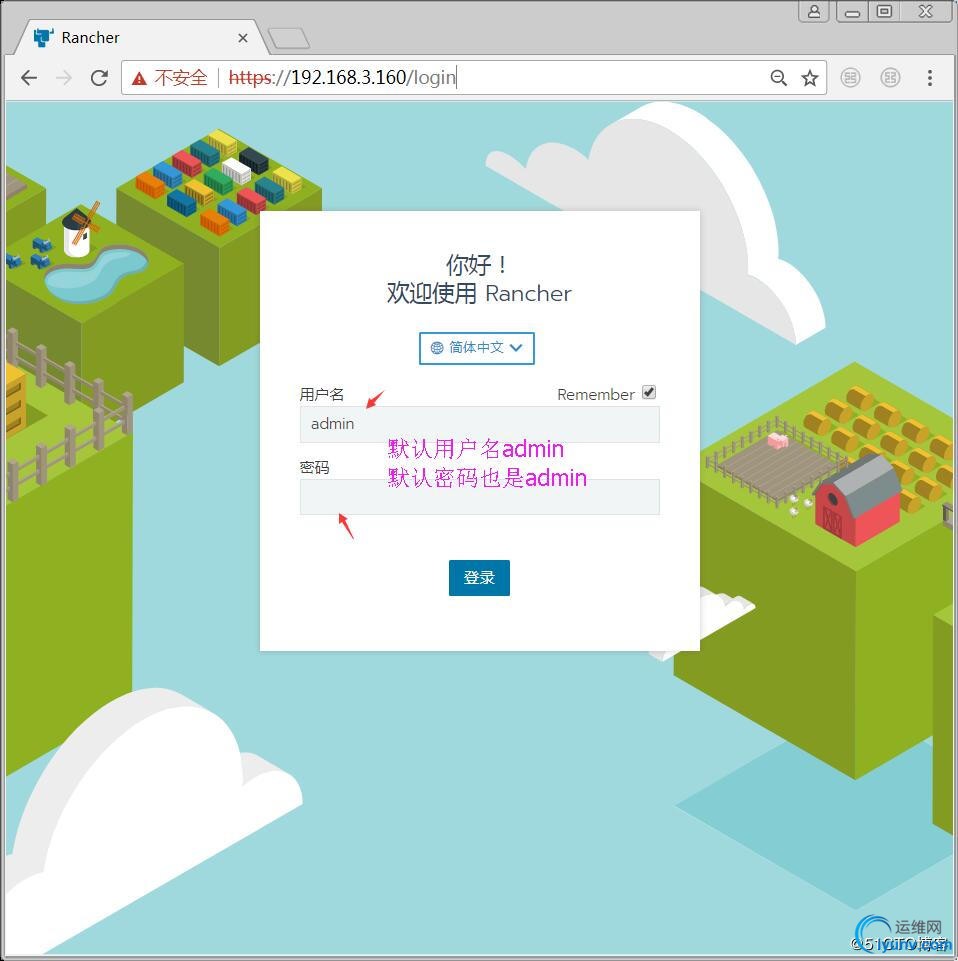Maximize the browser window
The height and width of the screenshot is (961, 958).
(884, 11)
